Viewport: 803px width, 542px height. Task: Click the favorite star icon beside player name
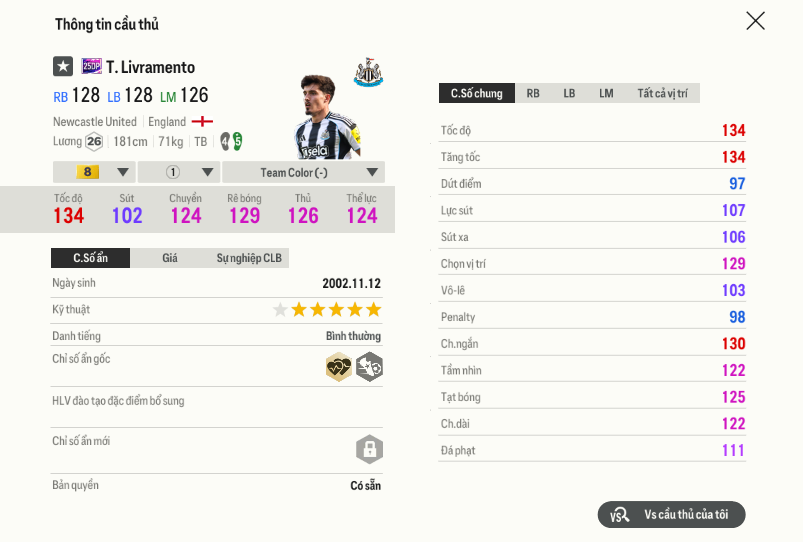(63, 67)
